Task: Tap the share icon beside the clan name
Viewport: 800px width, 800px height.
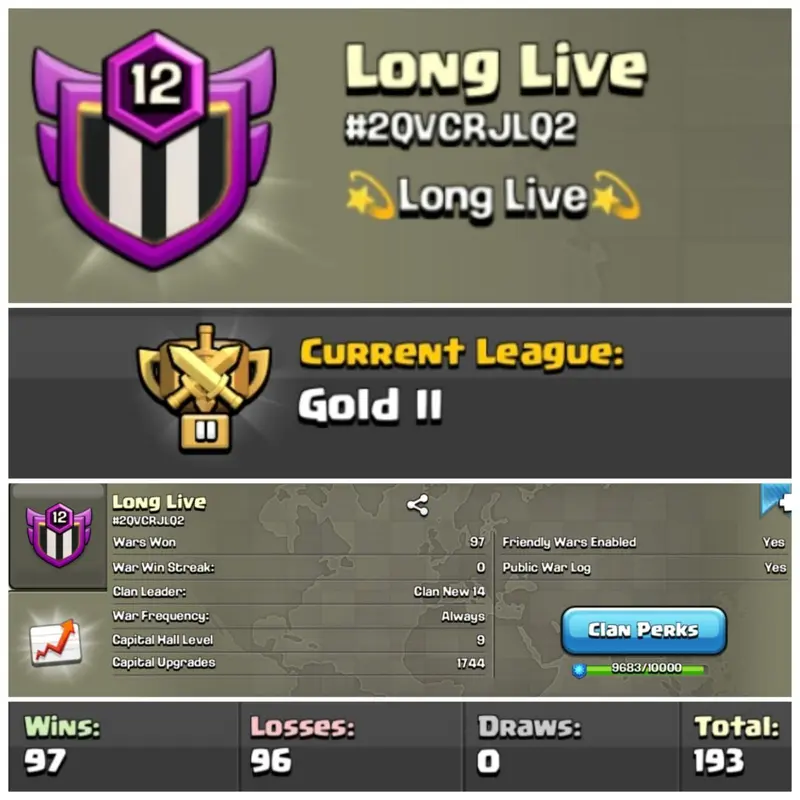Action: coord(417,506)
